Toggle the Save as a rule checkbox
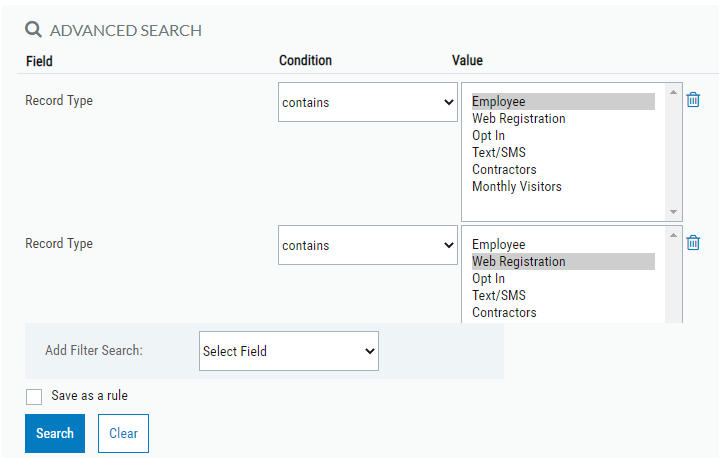719x458 pixels. [34, 396]
